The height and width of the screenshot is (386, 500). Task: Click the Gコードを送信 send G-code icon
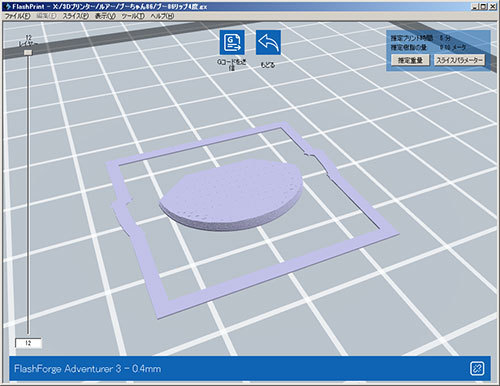tap(232, 42)
